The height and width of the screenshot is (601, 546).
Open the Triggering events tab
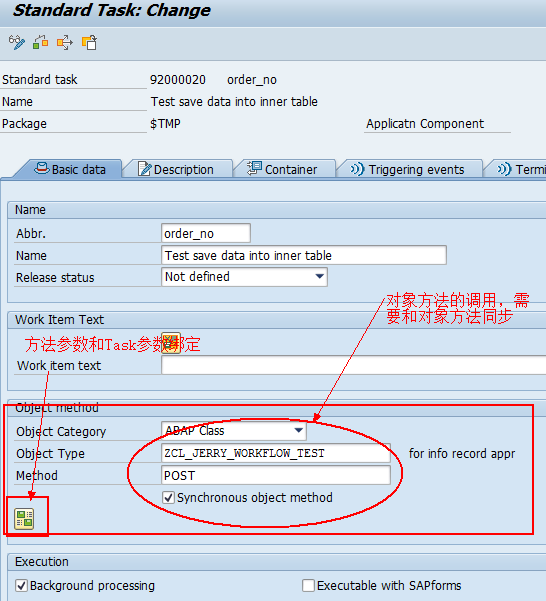click(x=409, y=169)
